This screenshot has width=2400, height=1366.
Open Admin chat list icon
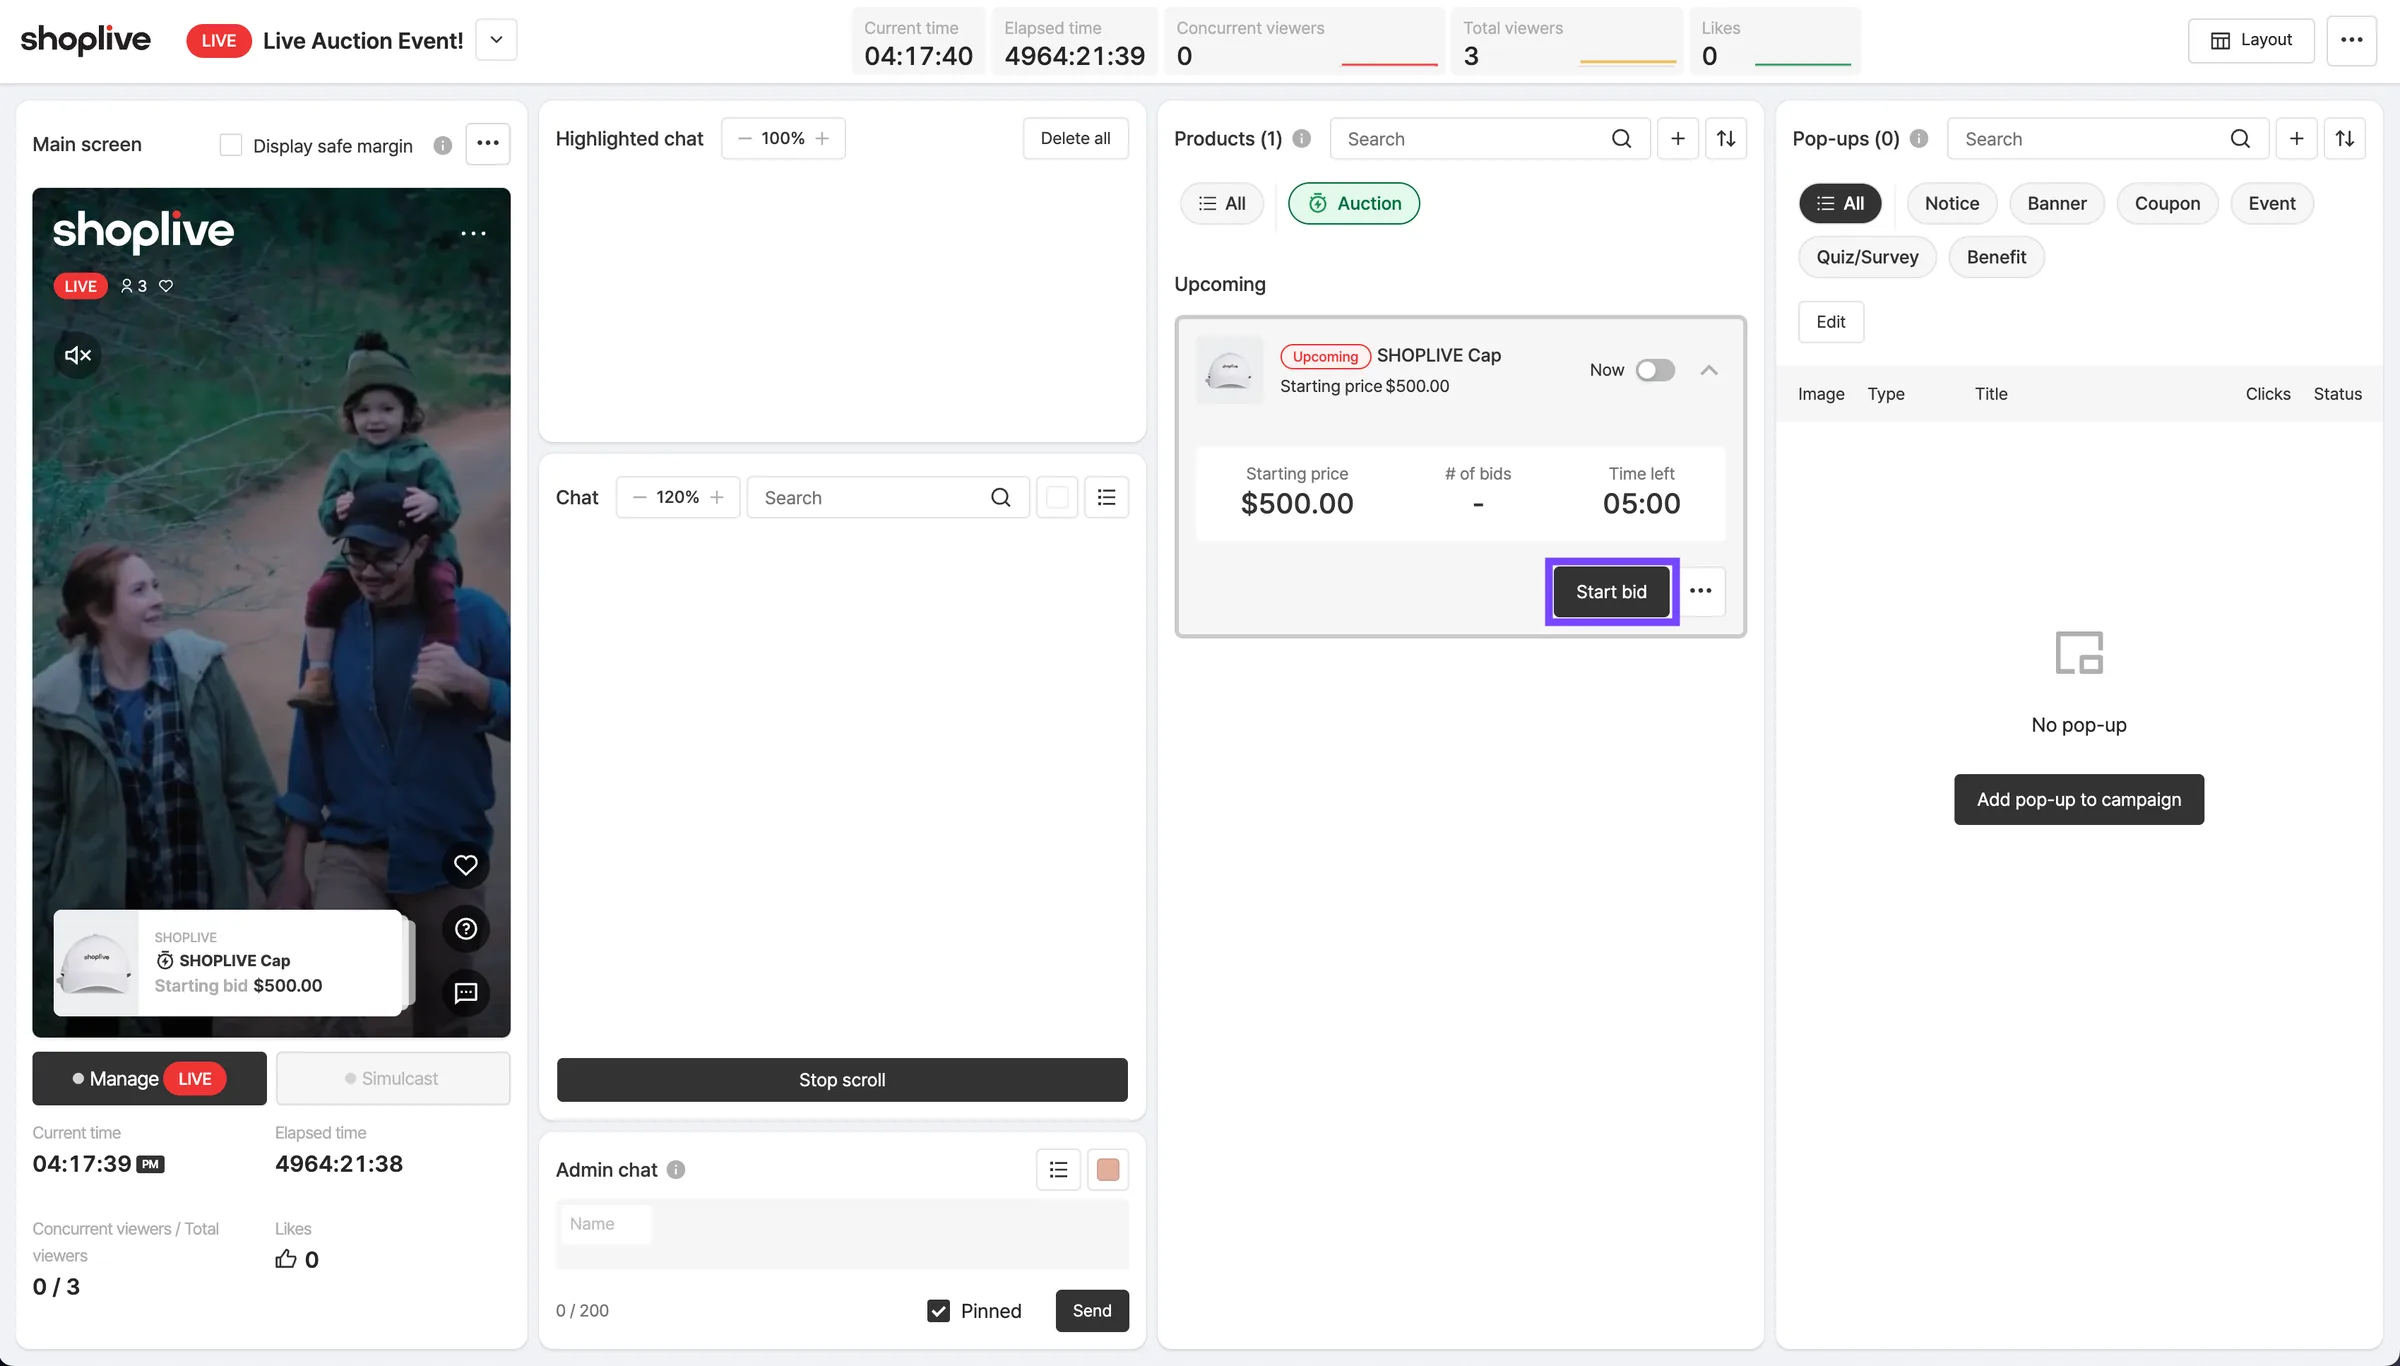[x=1058, y=1170]
